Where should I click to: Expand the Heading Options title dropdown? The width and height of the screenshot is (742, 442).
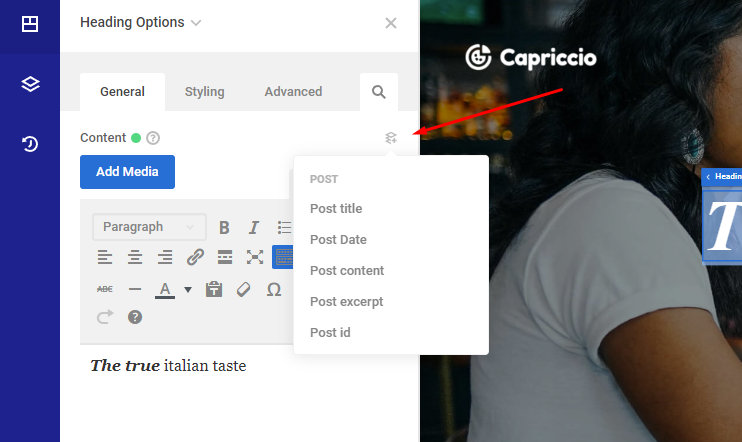point(196,23)
